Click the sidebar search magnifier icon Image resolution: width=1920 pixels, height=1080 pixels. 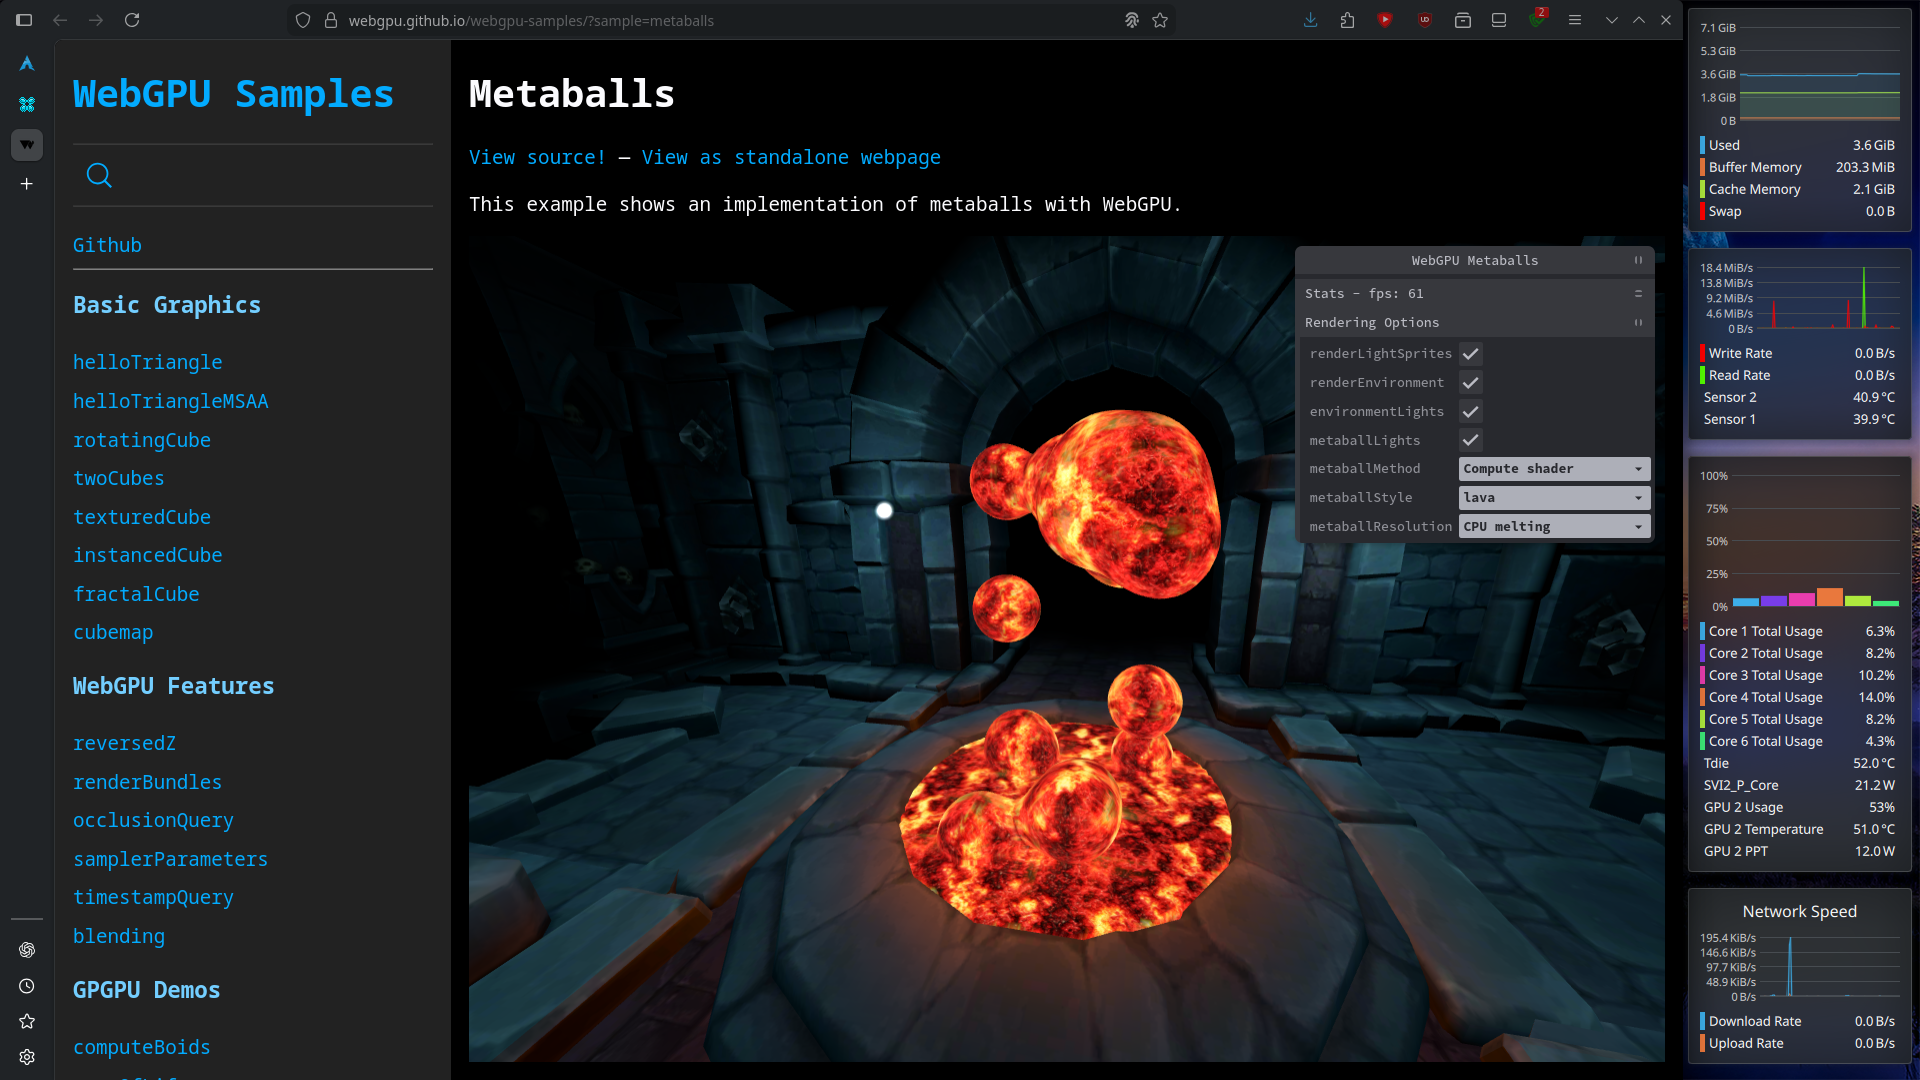(x=99, y=176)
